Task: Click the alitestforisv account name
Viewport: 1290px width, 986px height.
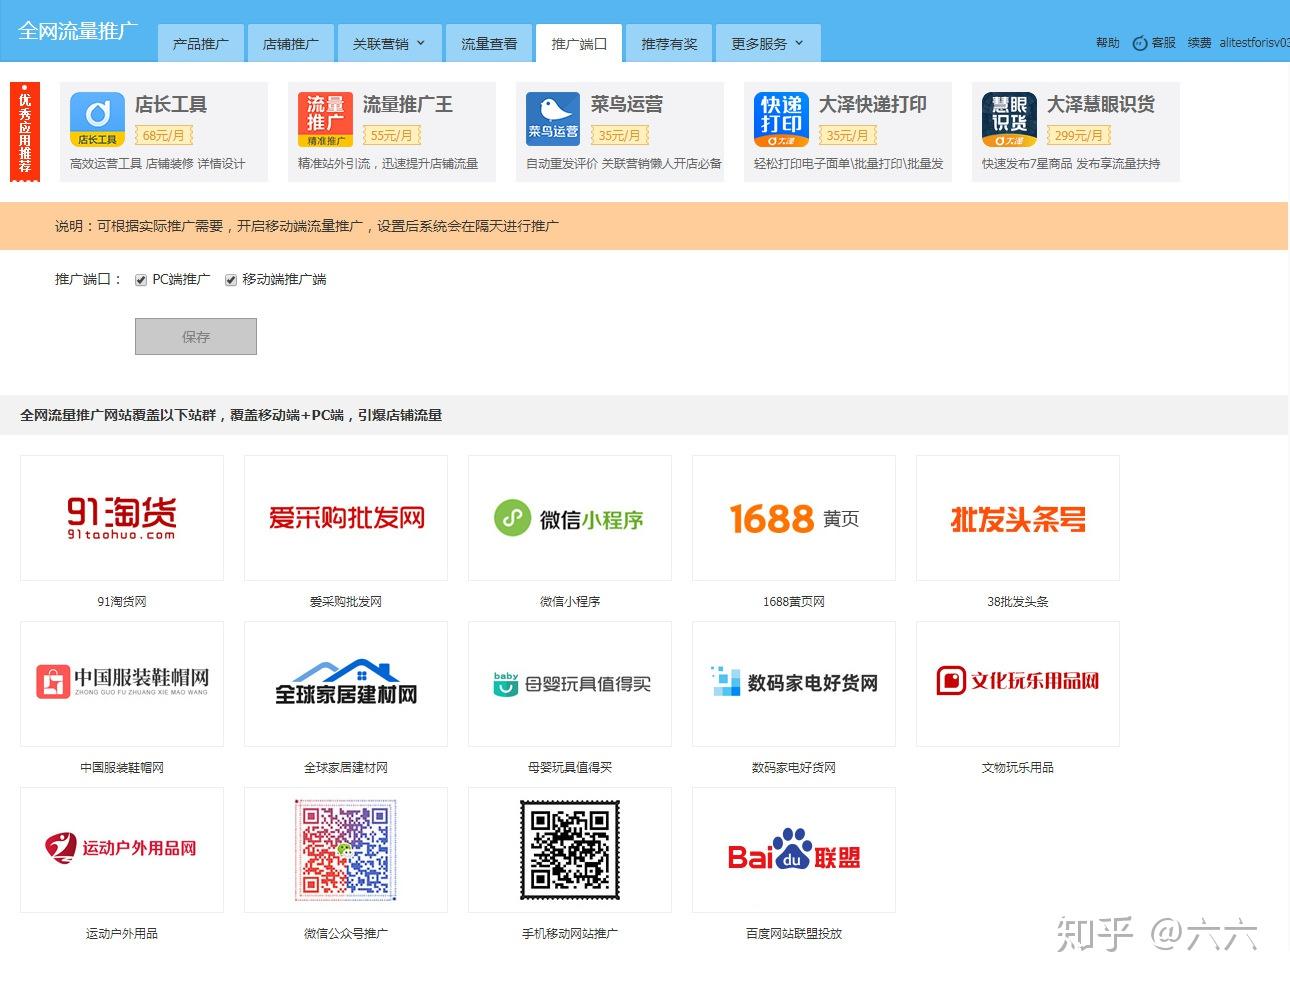Action: [1254, 43]
